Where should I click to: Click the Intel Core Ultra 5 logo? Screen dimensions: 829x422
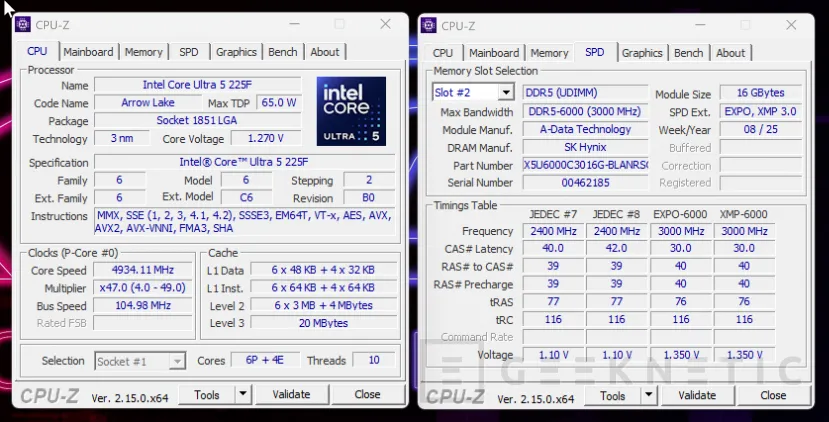tap(351, 111)
